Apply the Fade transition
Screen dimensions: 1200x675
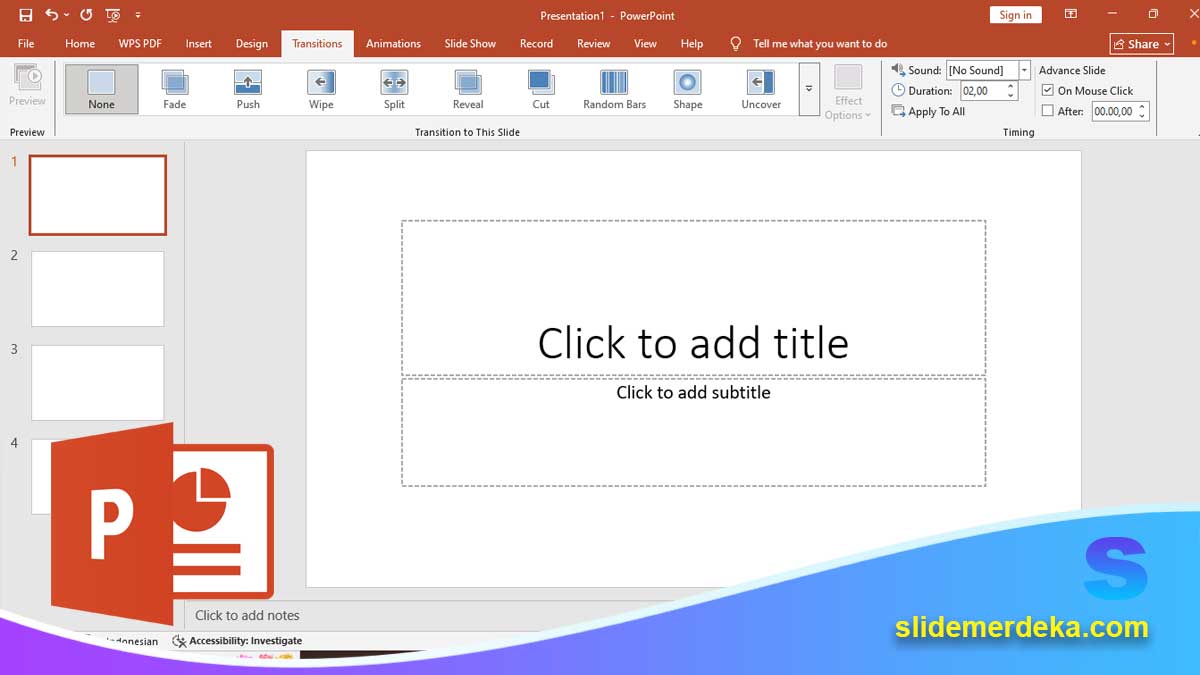[175, 89]
